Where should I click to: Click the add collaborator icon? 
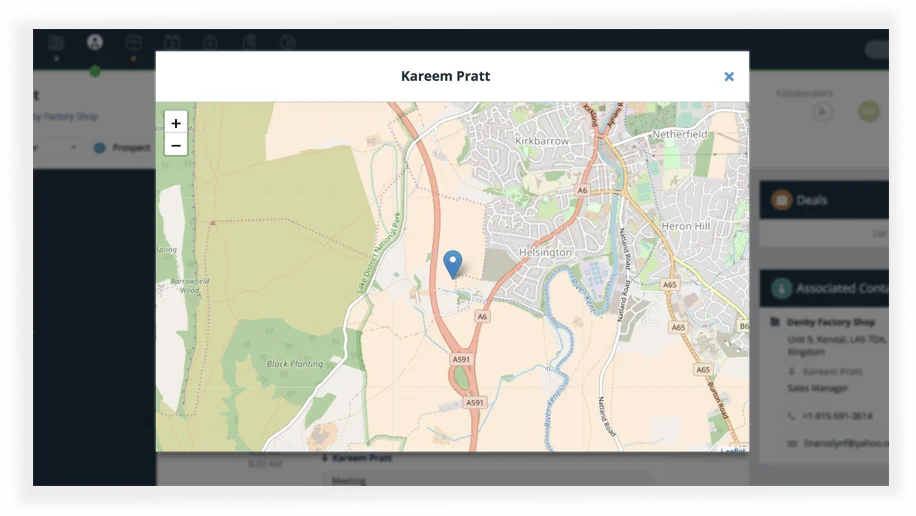pos(823,111)
